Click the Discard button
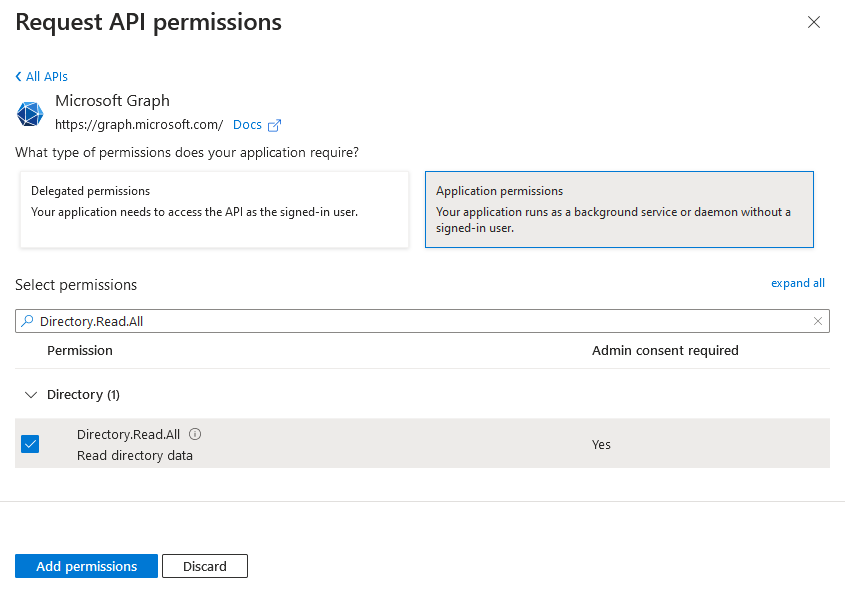The width and height of the screenshot is (845, 599). click(x=204, y=566)
